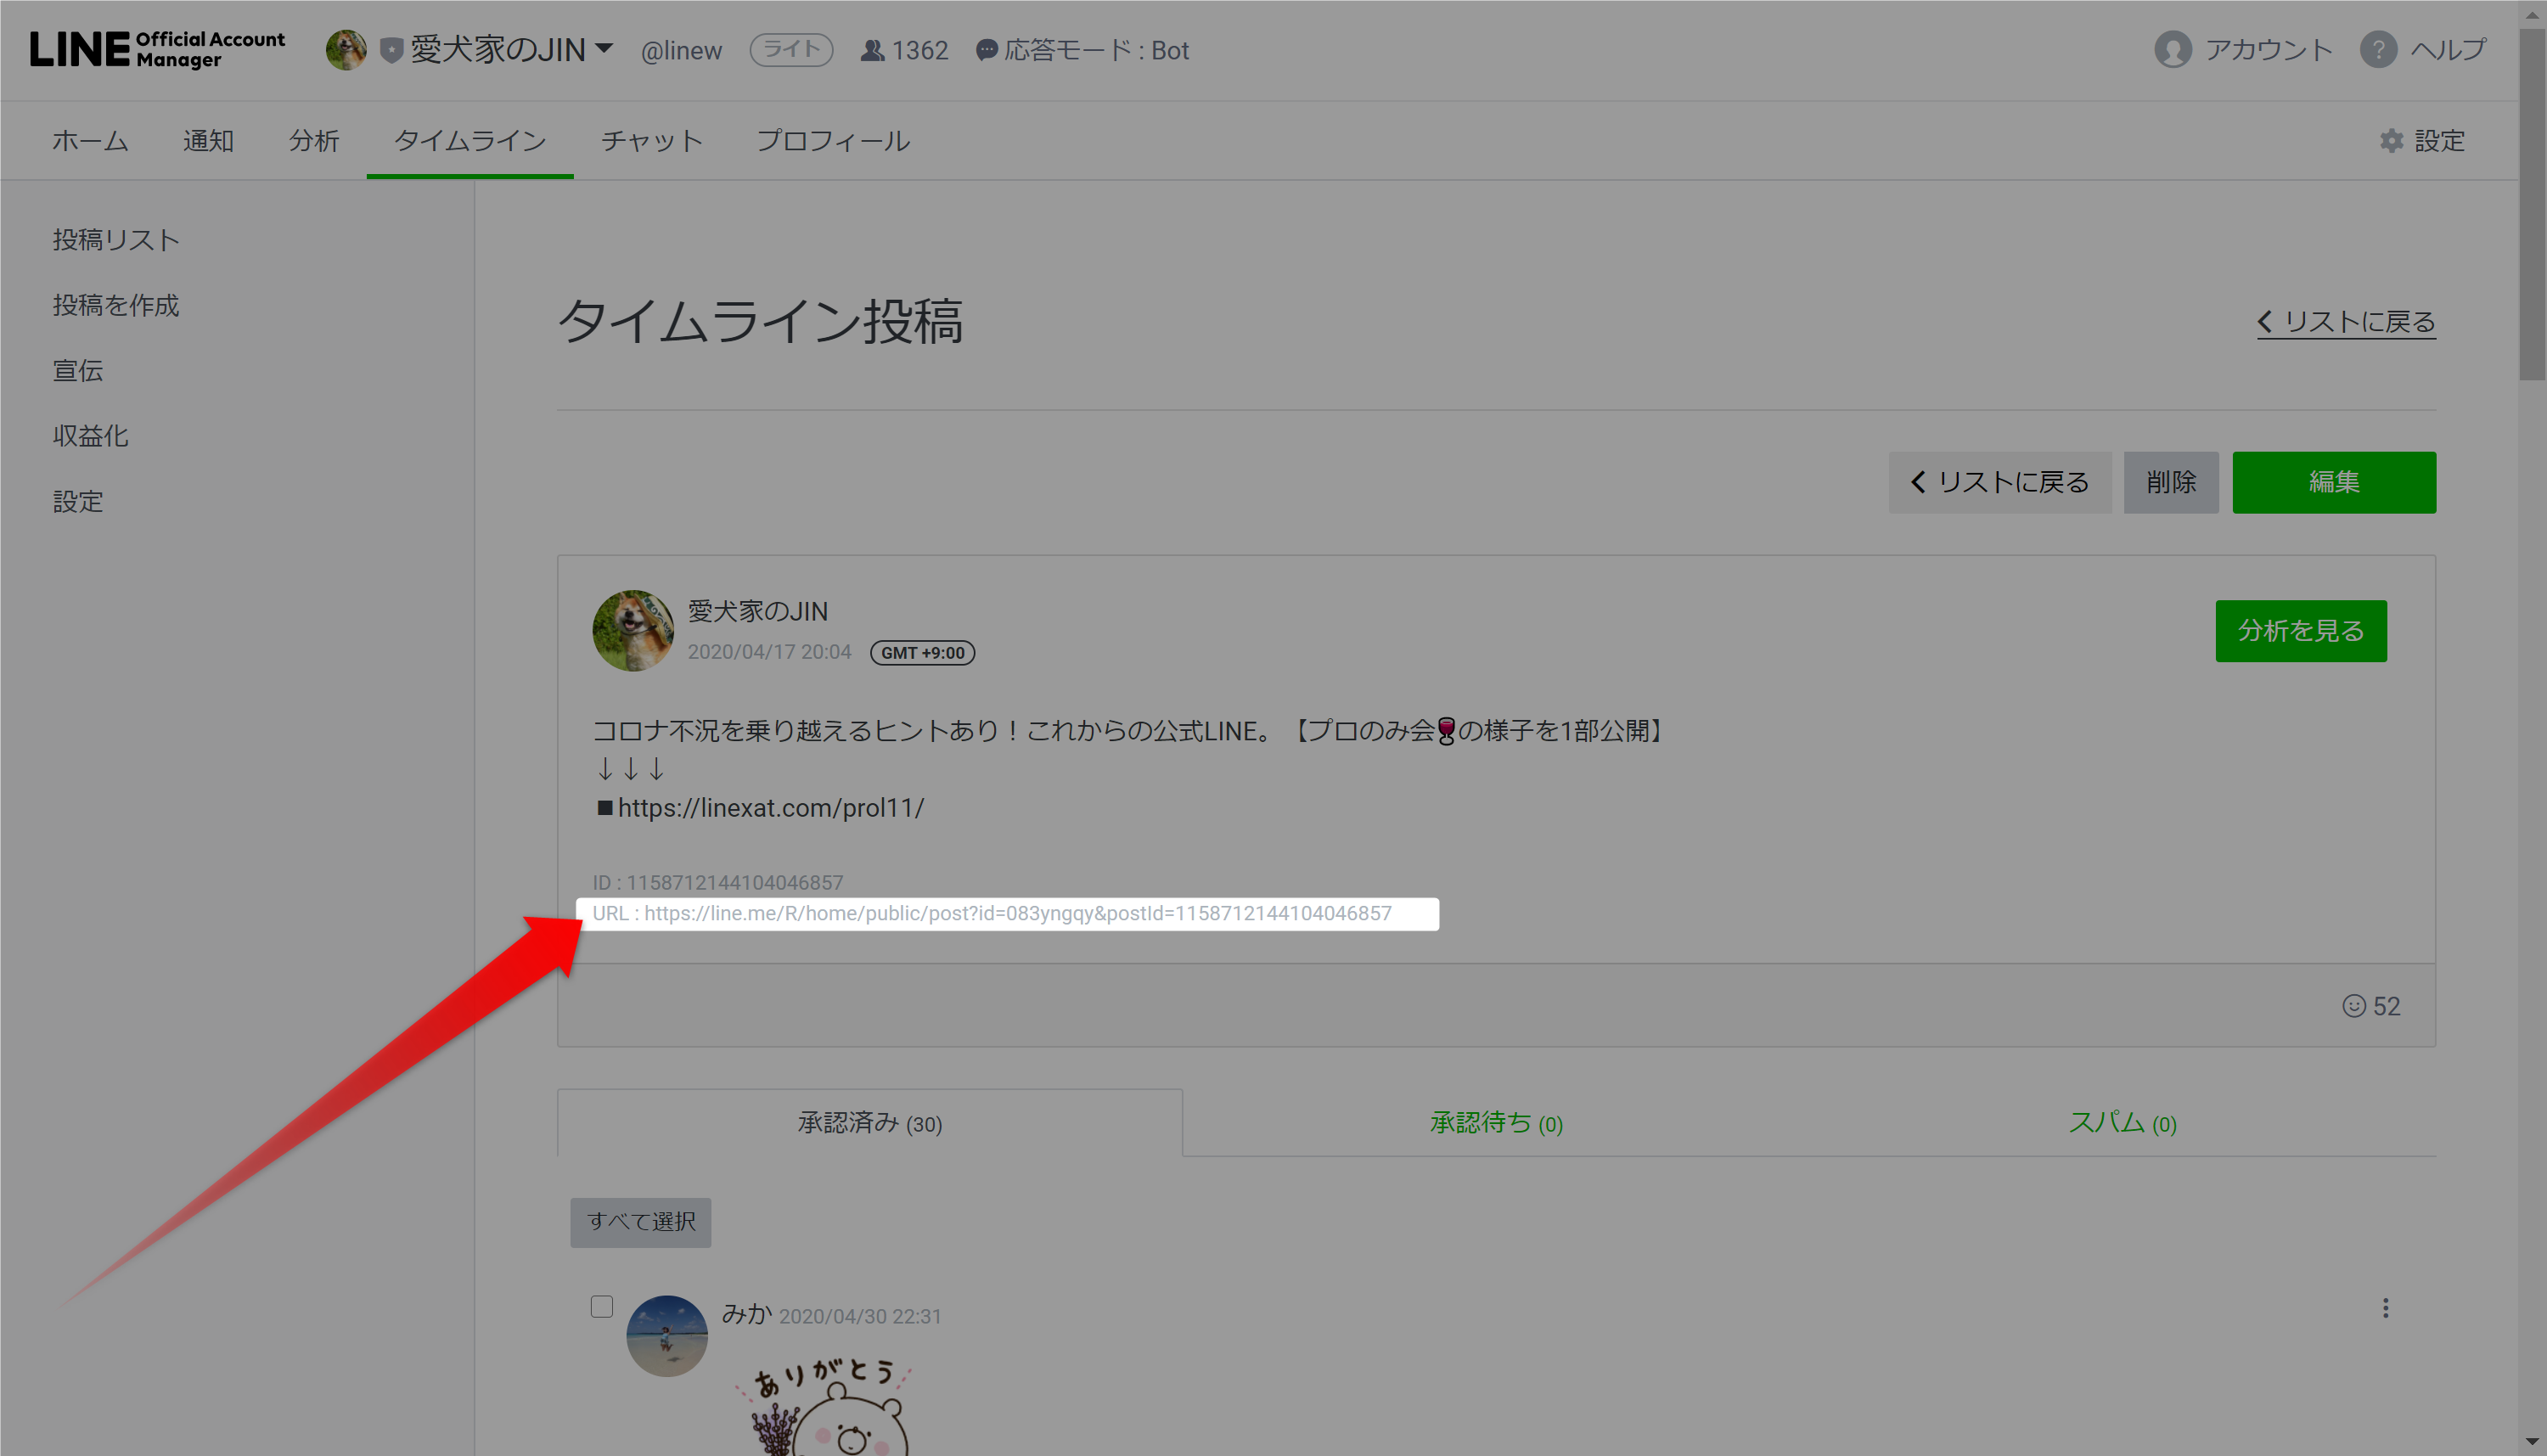Select the 承認済み (30) tab
This screenshot has width=2547, height=1456.
tap(869, 1123)
